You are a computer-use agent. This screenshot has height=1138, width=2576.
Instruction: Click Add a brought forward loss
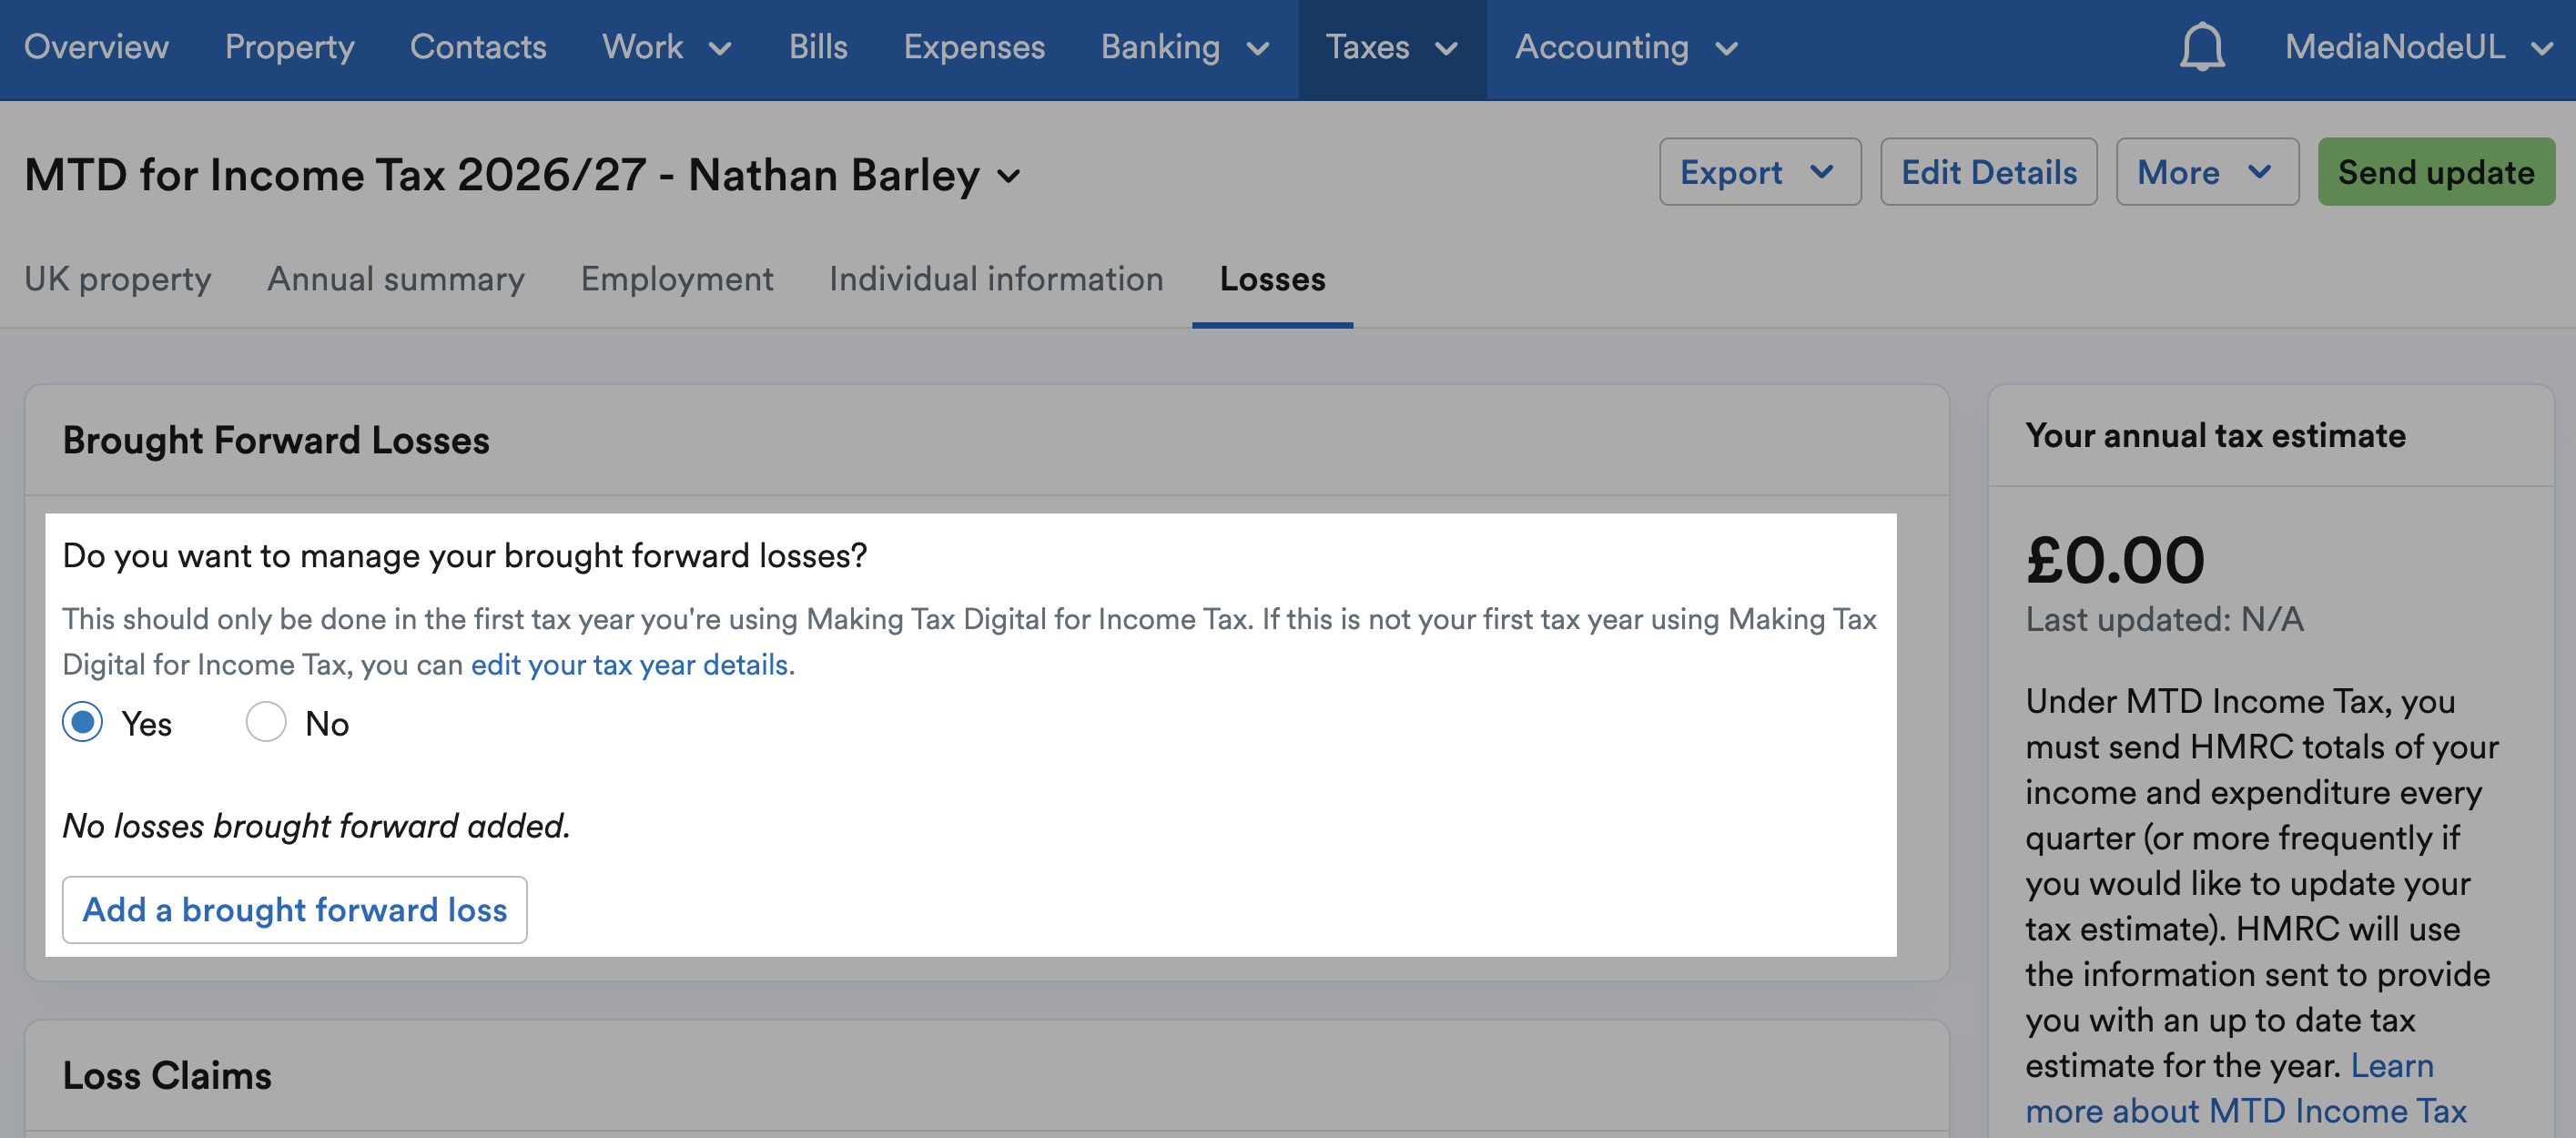(295, 909)
